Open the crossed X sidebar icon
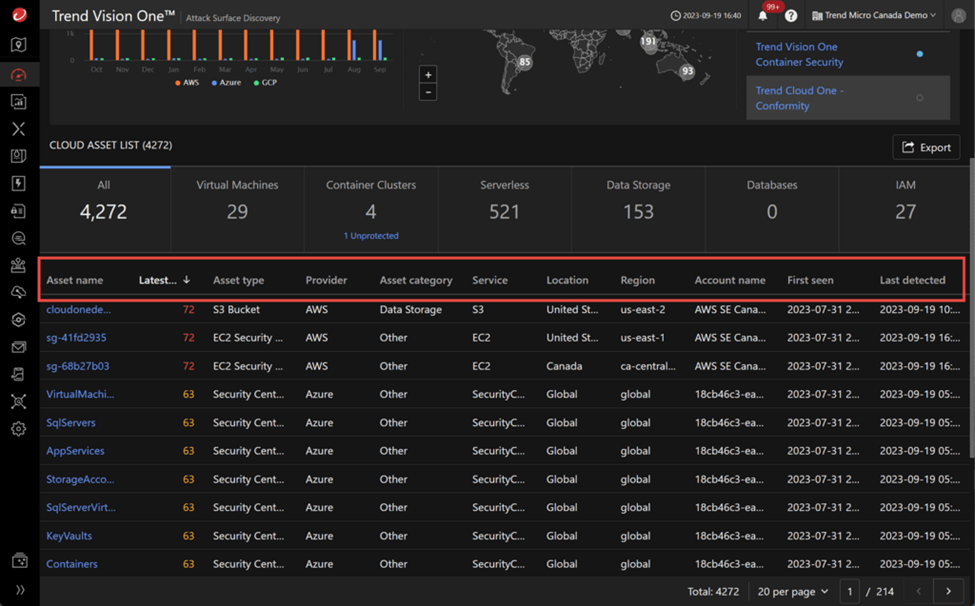975x606 pixels. click(x=19, y=129)
